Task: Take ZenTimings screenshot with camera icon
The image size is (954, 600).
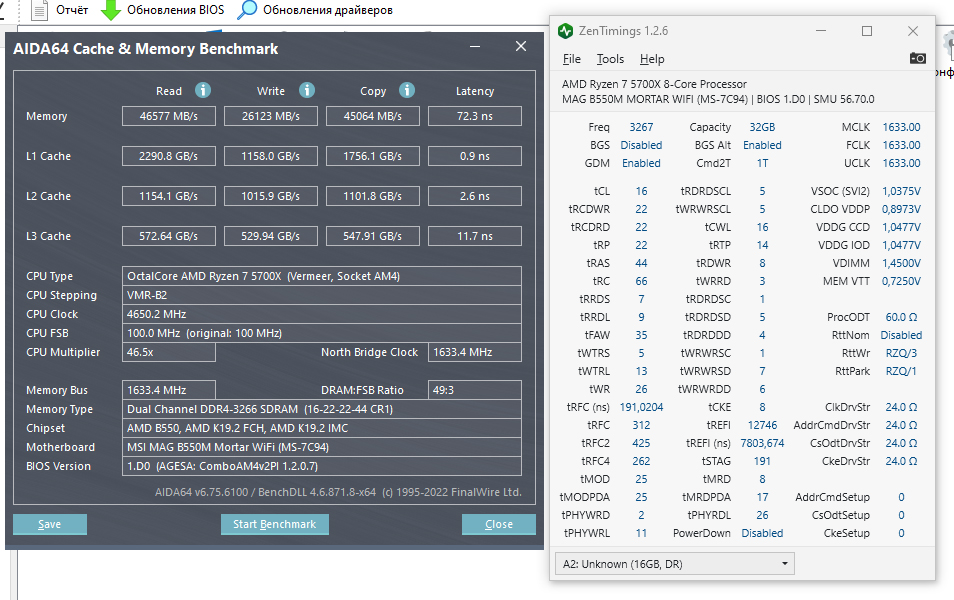Action: pyautogui.click(x=917, y=58)
